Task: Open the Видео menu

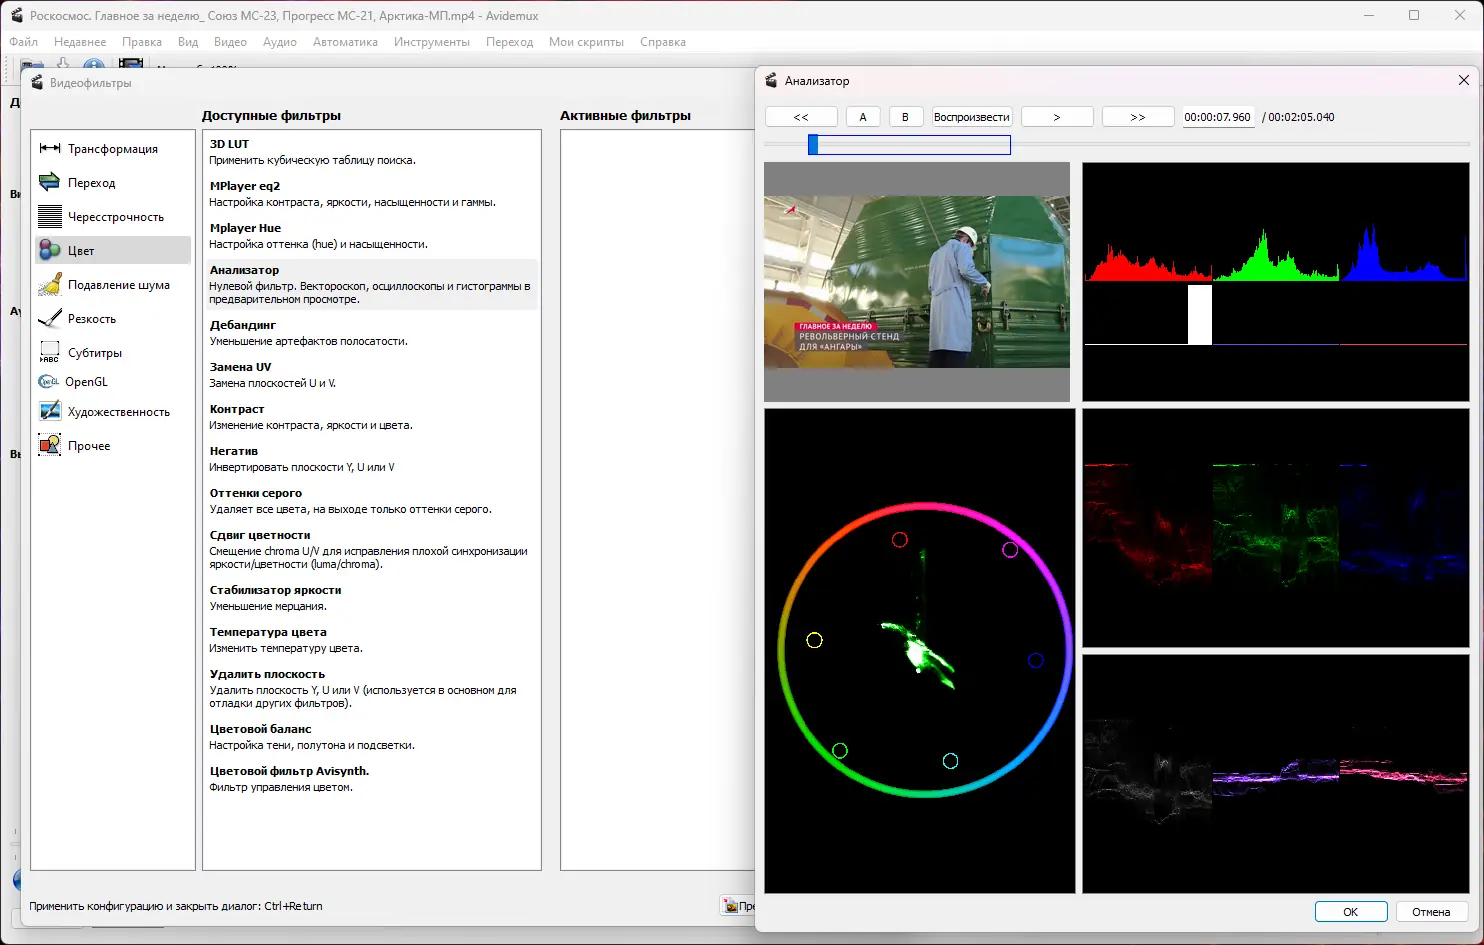Action: tap(230, 42)
